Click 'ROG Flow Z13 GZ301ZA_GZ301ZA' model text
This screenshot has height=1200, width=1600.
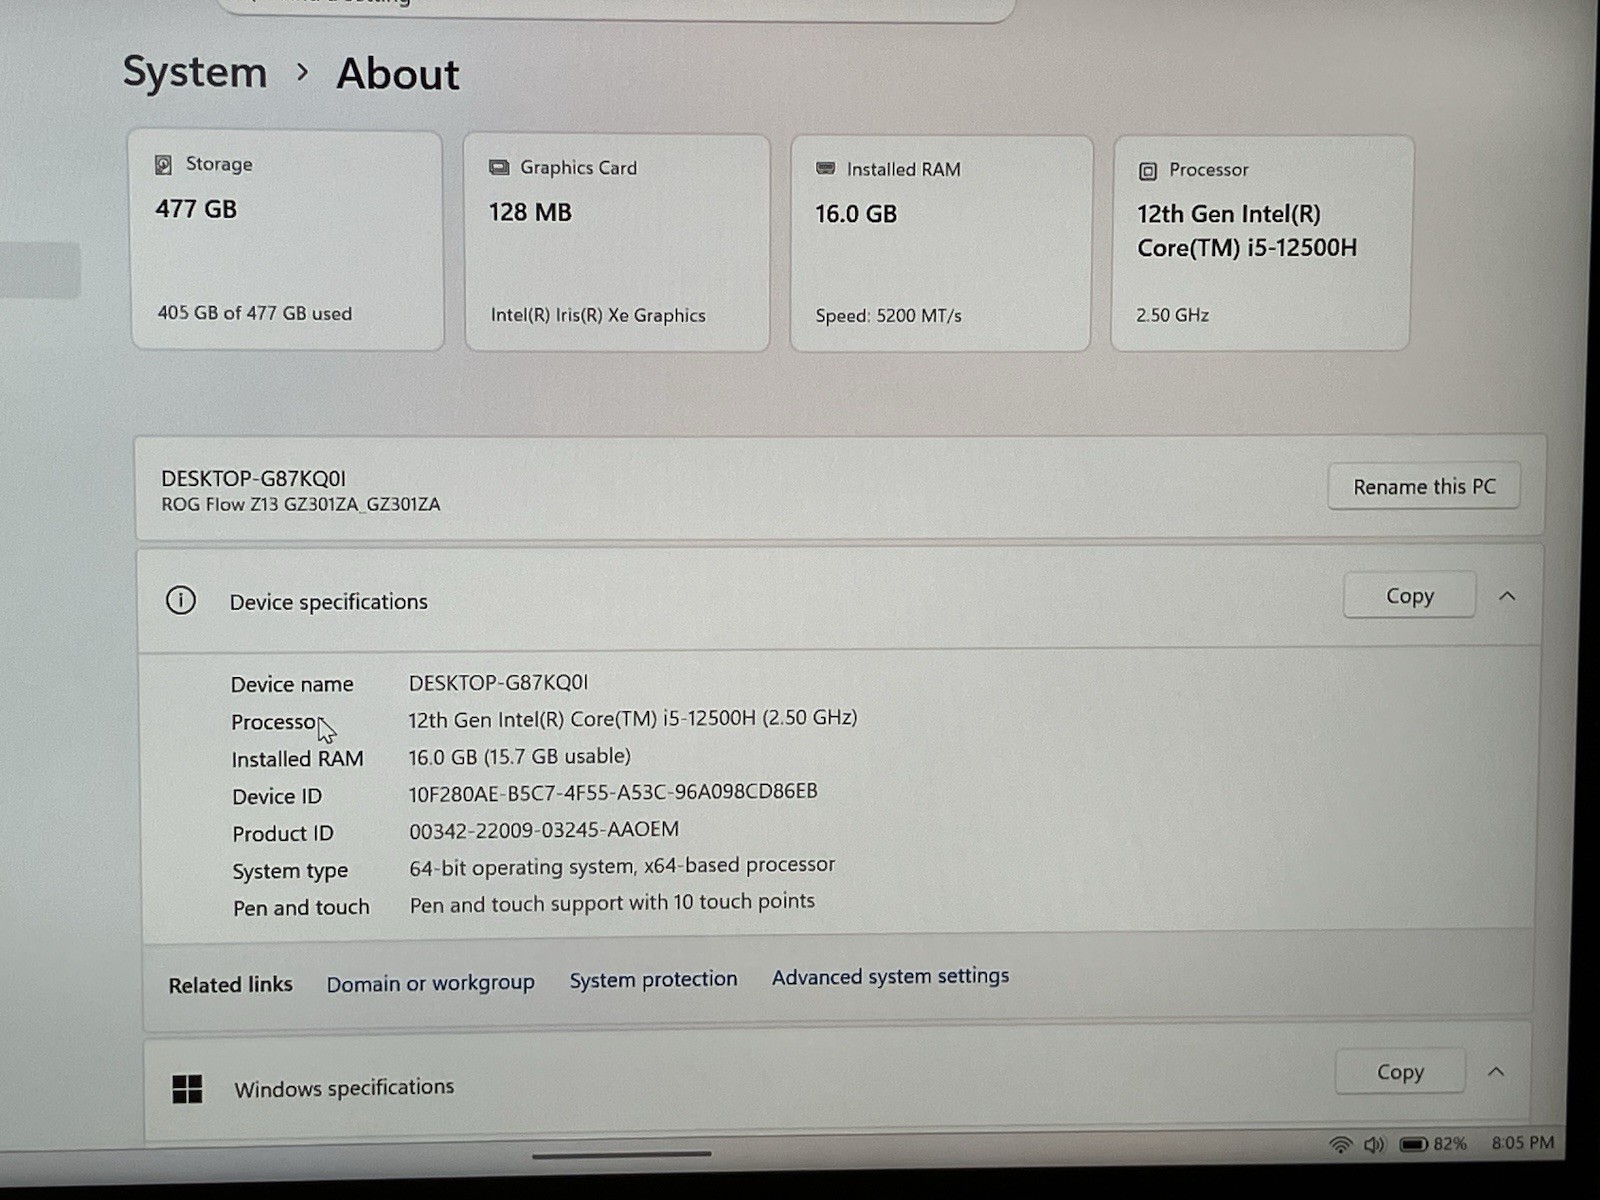click(x=300, y=504)
